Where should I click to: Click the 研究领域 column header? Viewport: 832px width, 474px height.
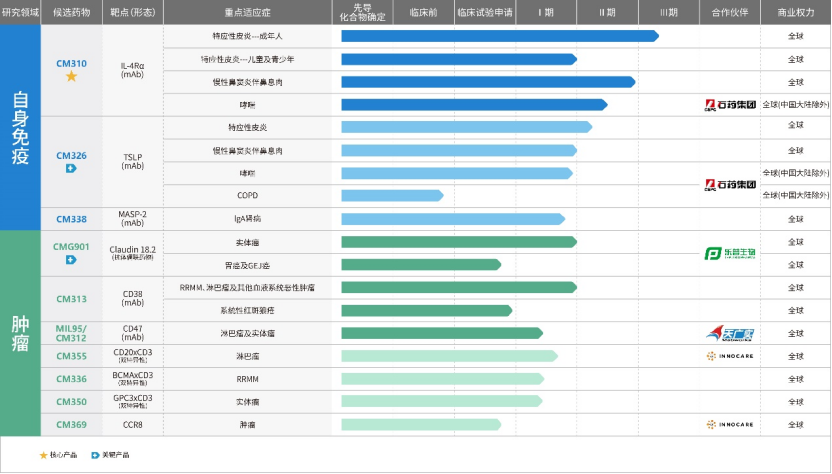(20, 12)
